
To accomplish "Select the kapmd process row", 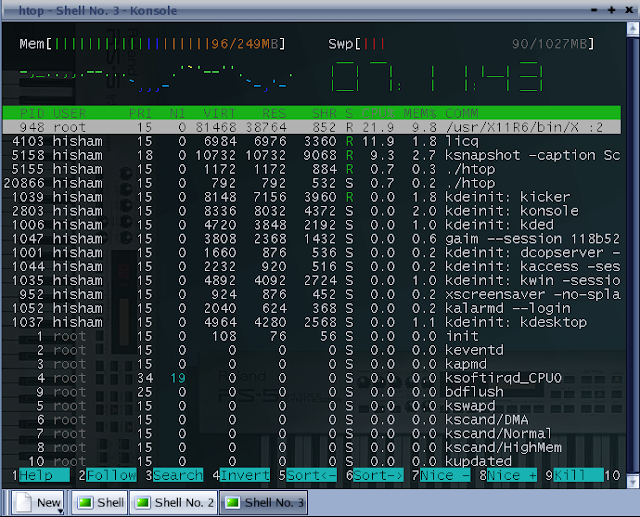I will click(x=312, y=364).
